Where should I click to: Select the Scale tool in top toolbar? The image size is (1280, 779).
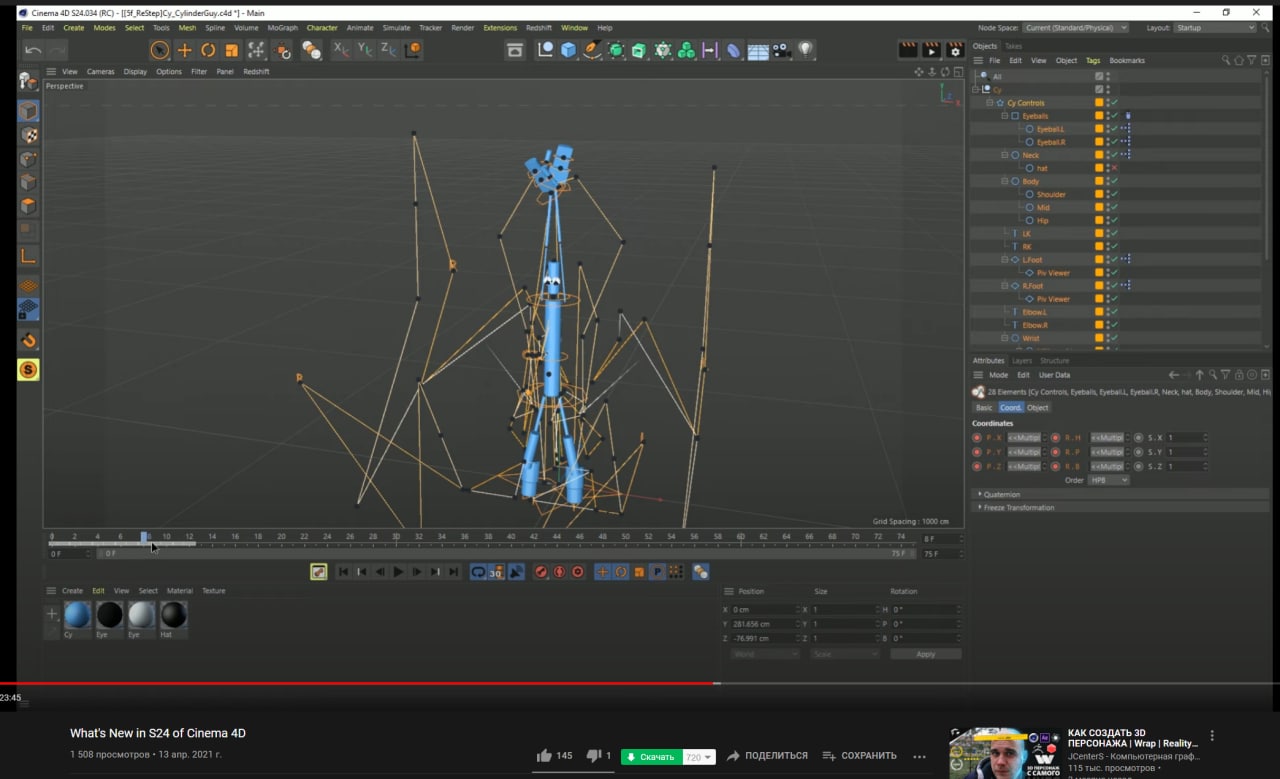232,50
